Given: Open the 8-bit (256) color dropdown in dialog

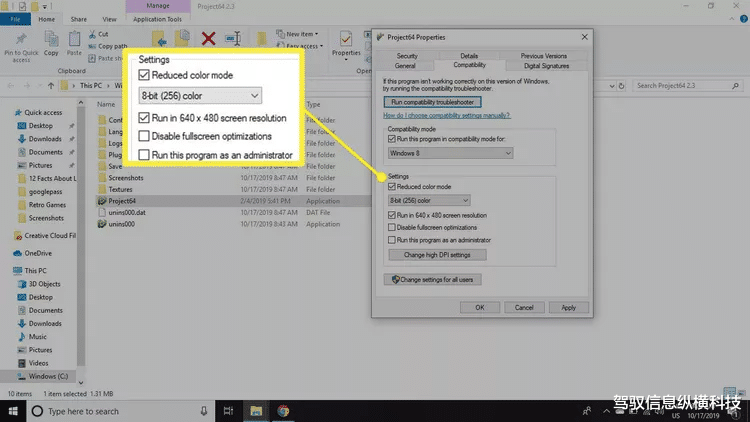Looking at the screenshot, I should [429, 200].
